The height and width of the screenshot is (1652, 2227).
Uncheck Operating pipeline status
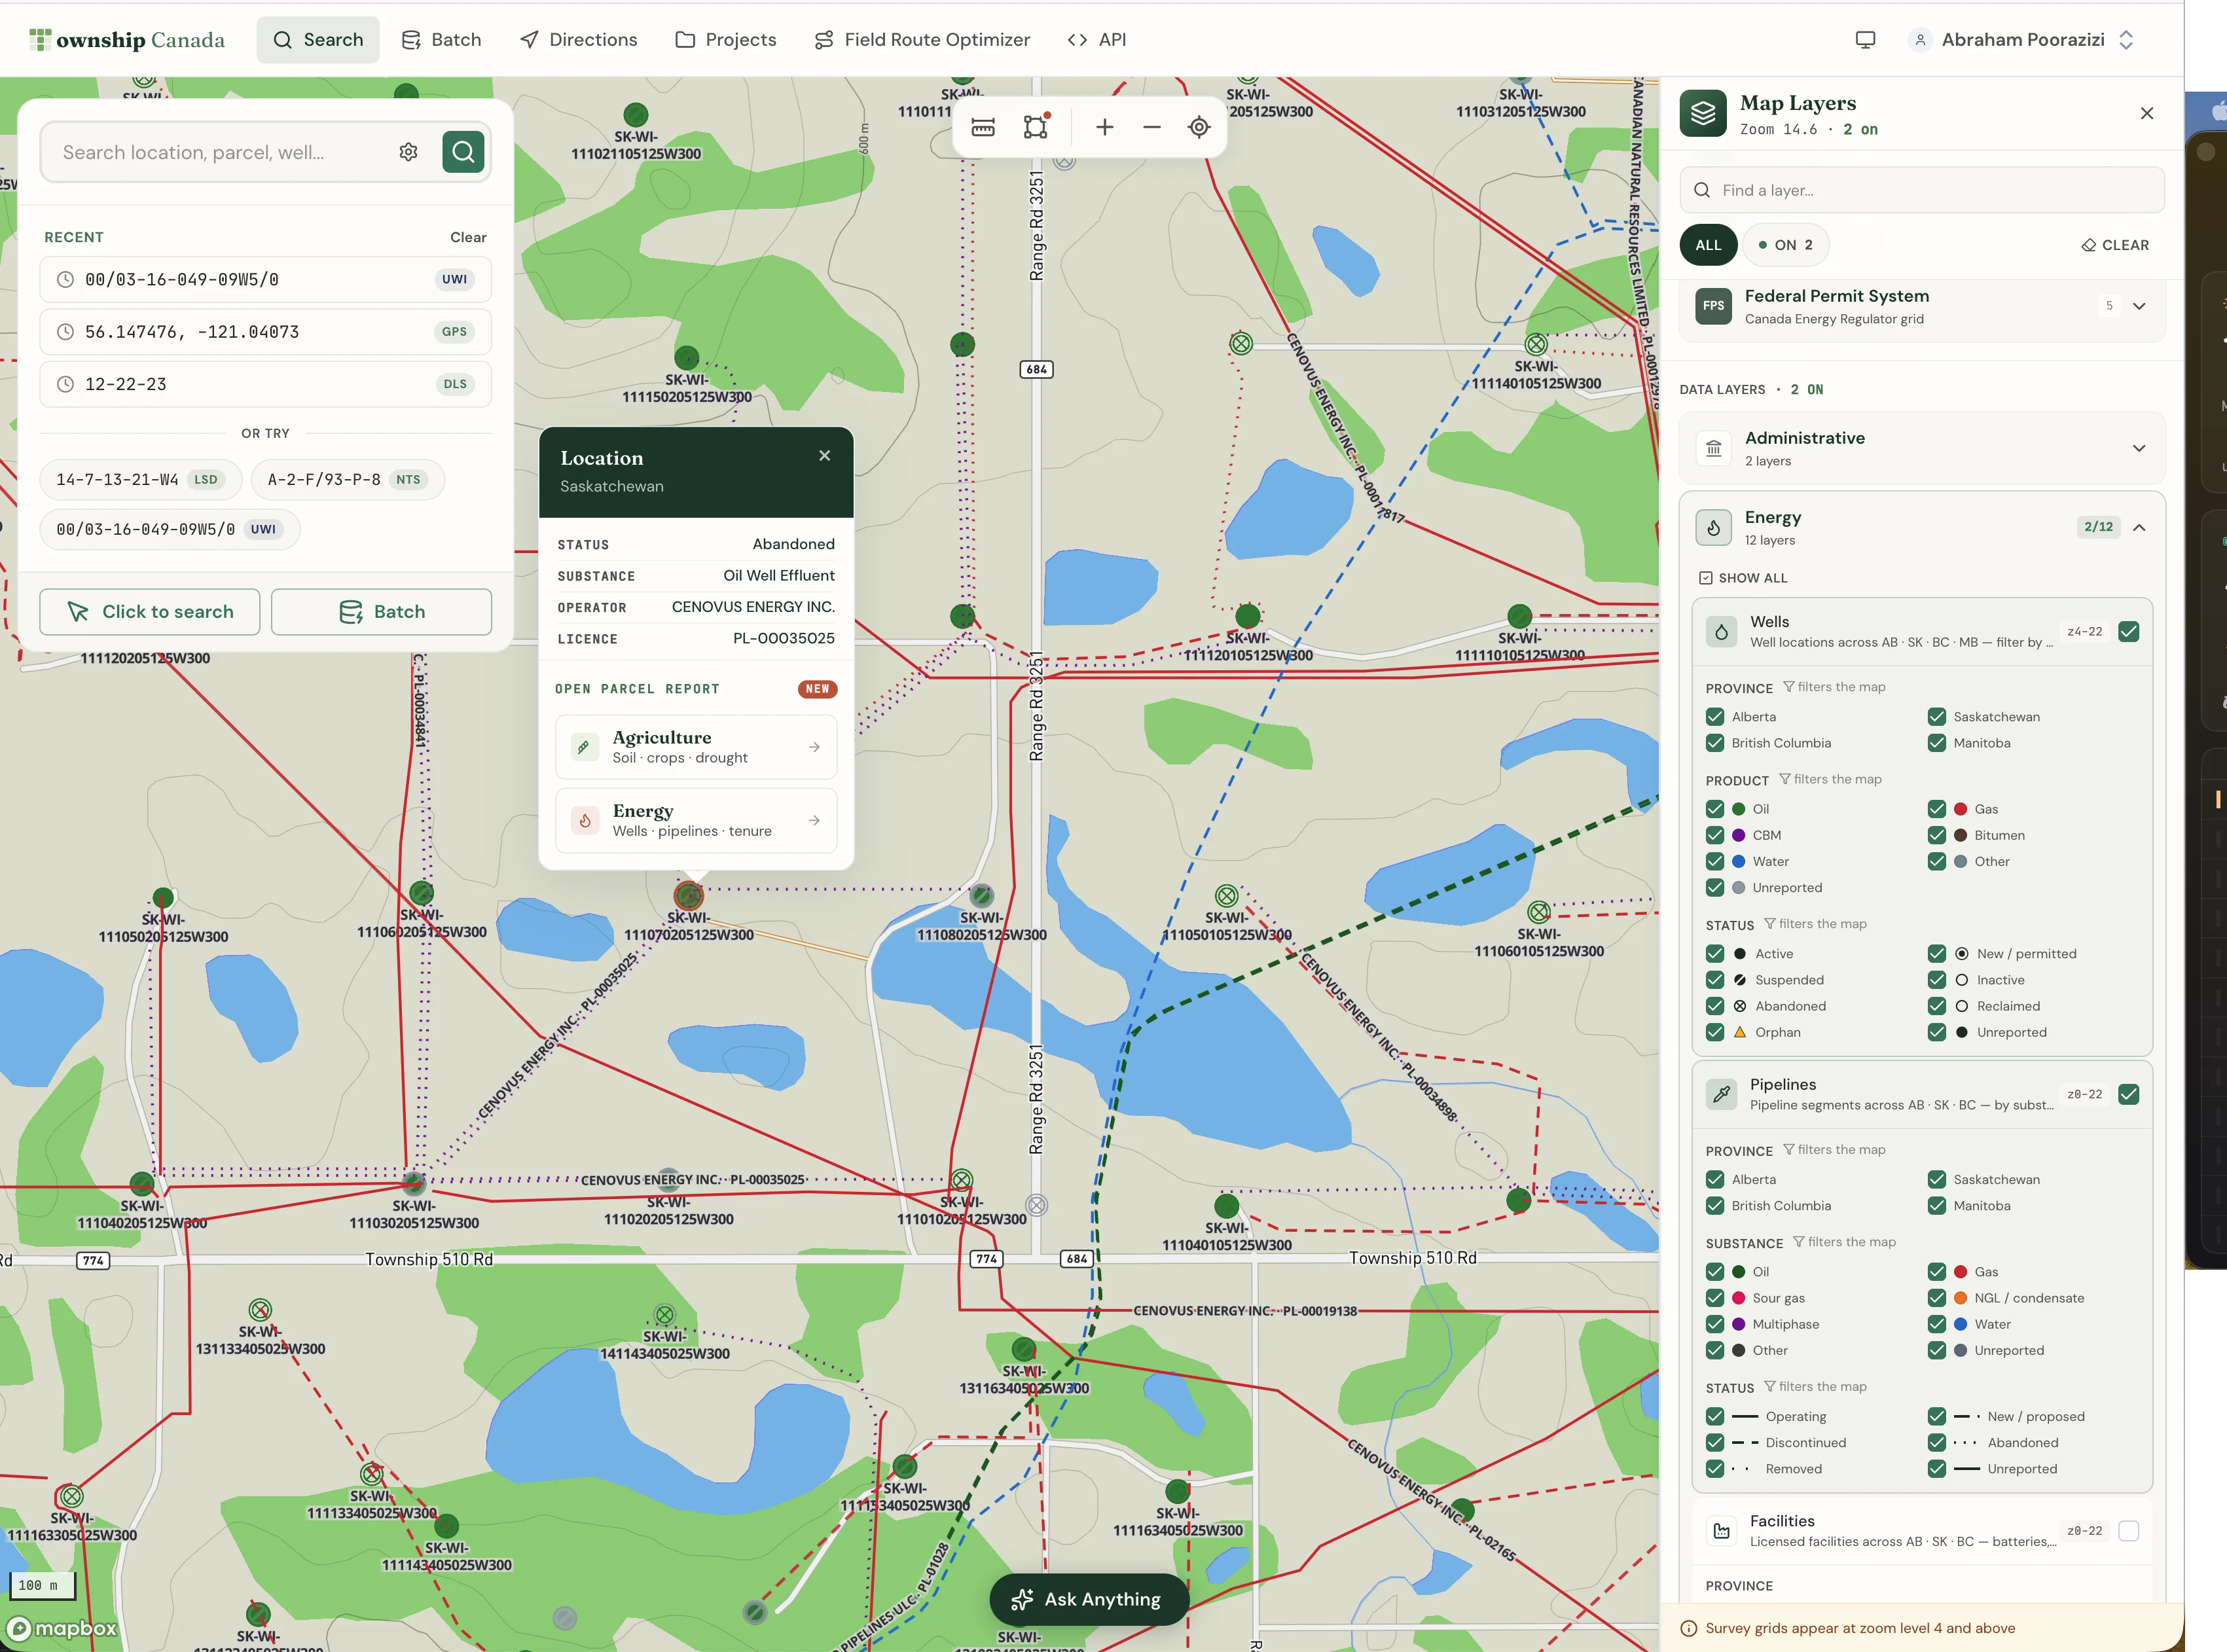point(1714,1416)
